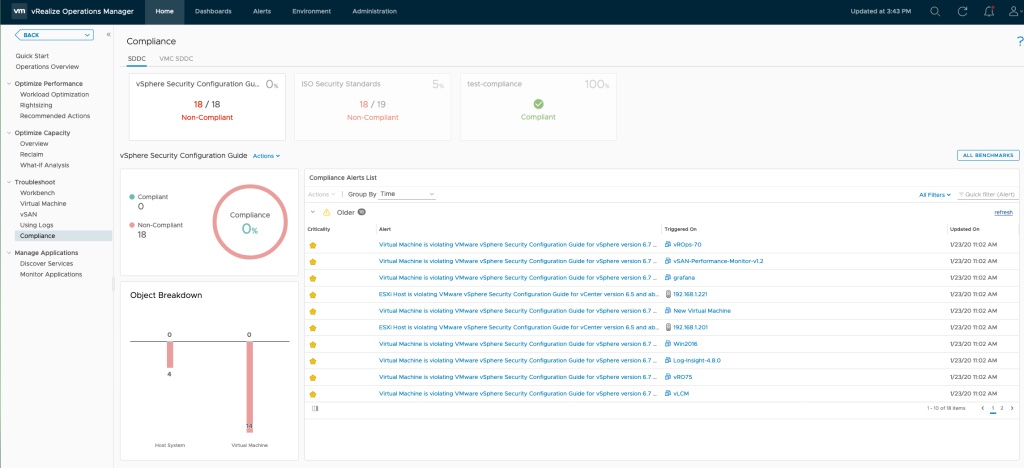Click the refresh circular arrow icon
The image size is (1024, 468).
(x=962, y=11)
